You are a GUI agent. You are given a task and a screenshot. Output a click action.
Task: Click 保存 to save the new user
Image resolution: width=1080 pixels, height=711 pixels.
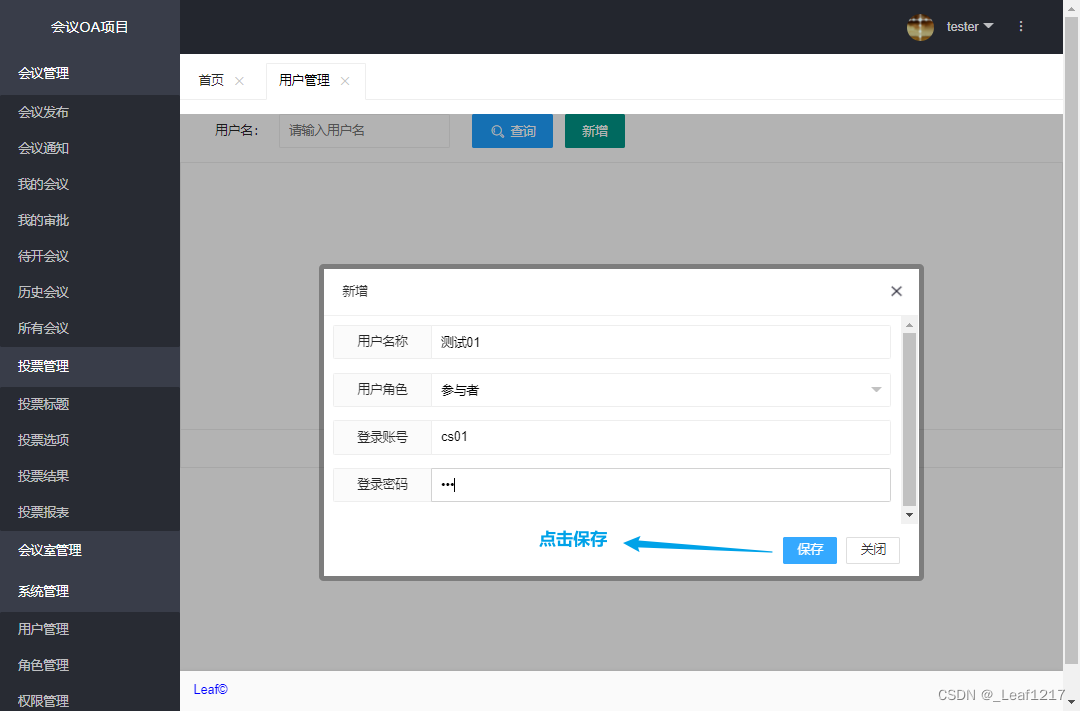tap(810, 550)
